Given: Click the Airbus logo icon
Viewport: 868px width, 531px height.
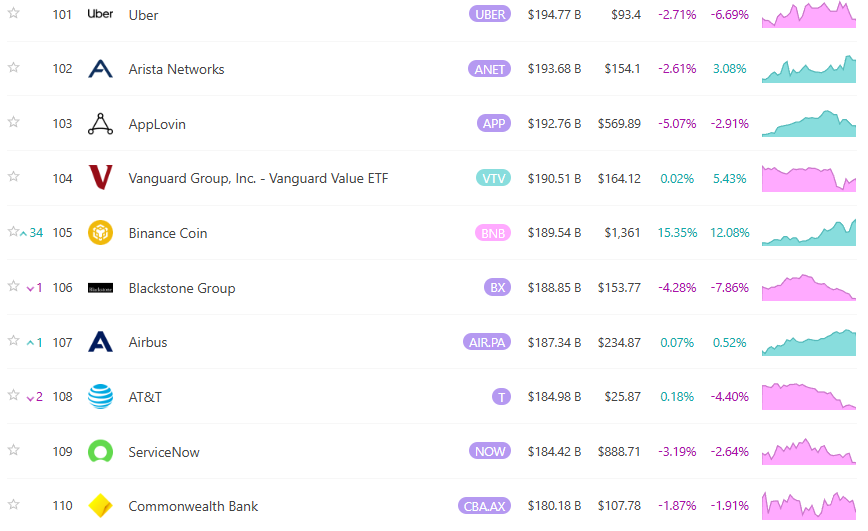Looking at the screenshot, I should tap(100, 342).
